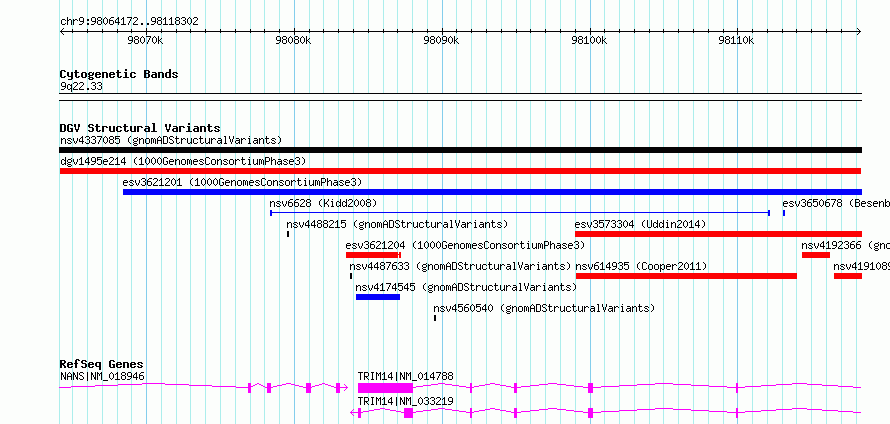The width and height of the screenshot is (890, 424).
Task: Open the esv3621204 variant label
Action: [465, 245]
